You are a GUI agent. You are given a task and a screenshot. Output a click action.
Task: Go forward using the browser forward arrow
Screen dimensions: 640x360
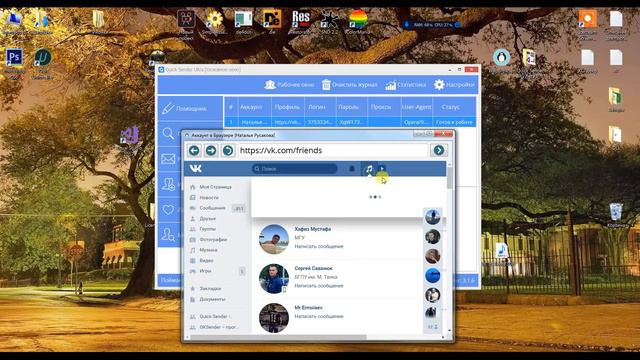(211, 151)
